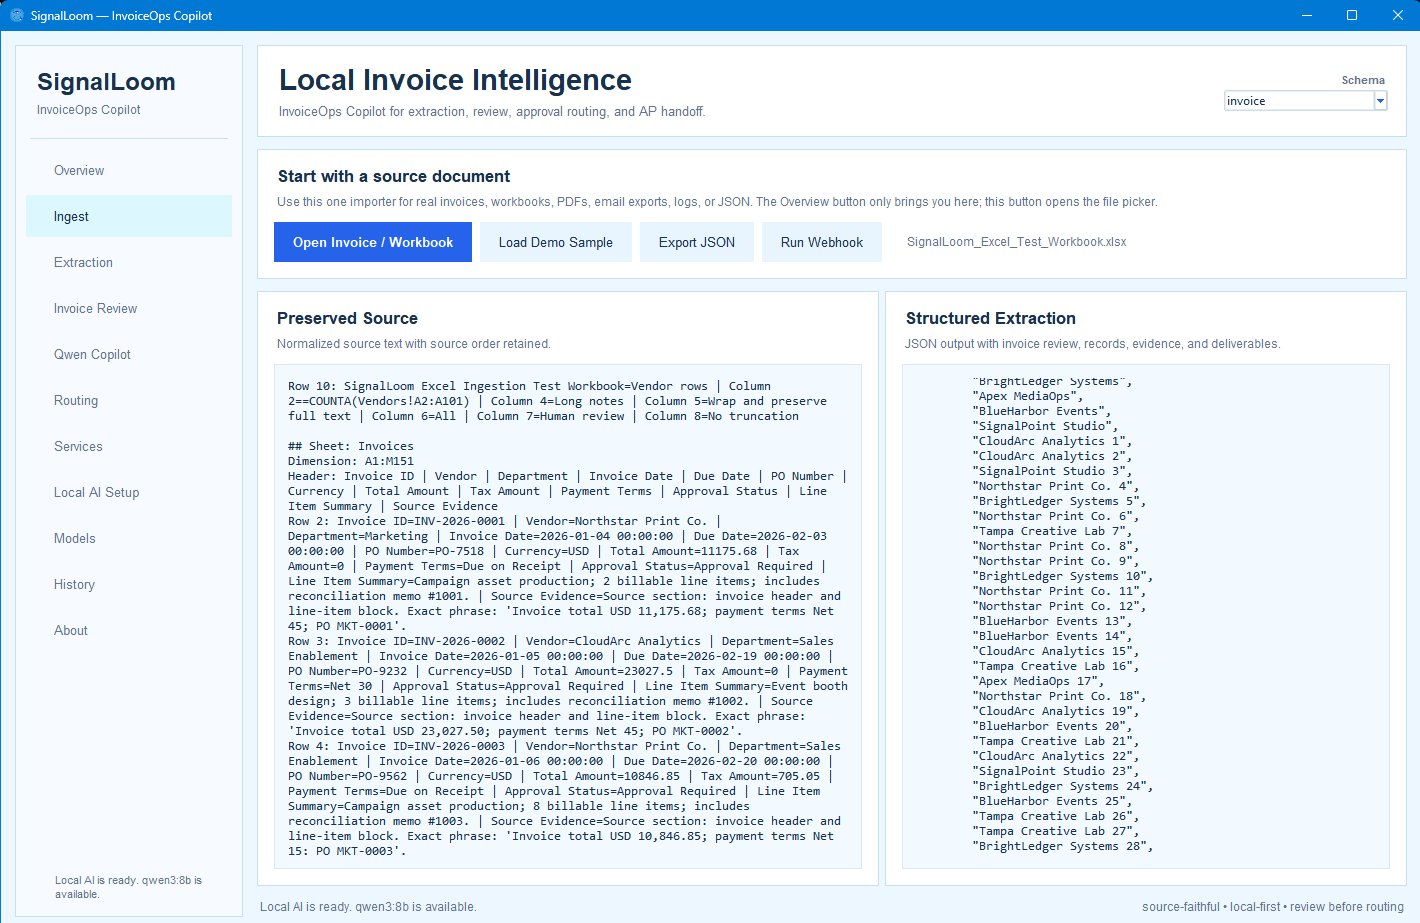The width and height of the screenshot is (1420, 923).
Task: Click inside the Structured Extraction JSON output
Action: click(x=1146, y=617)
